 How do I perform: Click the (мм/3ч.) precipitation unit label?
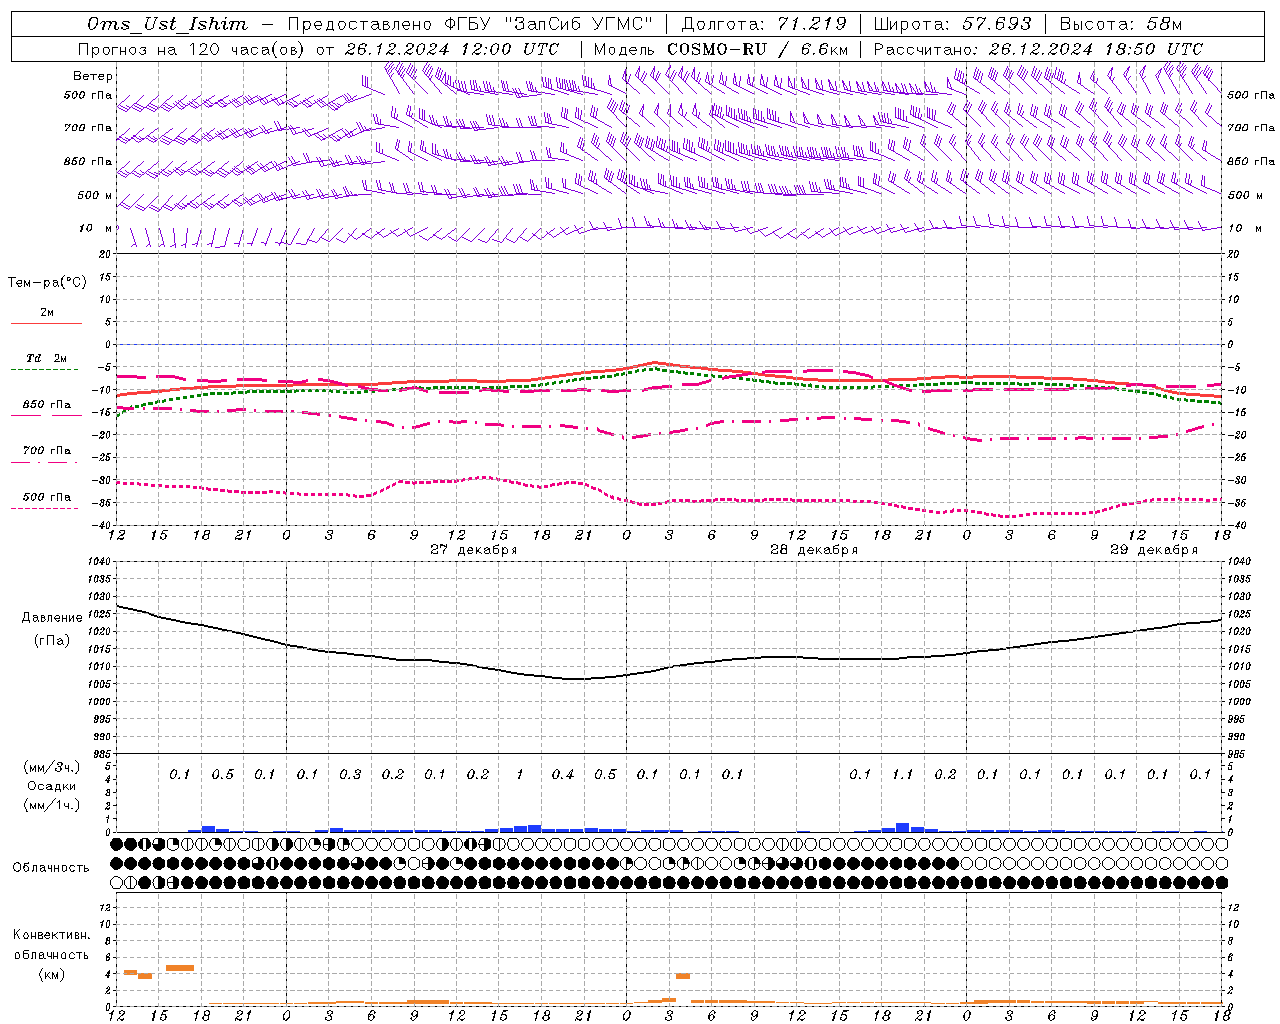pos(52,767)
